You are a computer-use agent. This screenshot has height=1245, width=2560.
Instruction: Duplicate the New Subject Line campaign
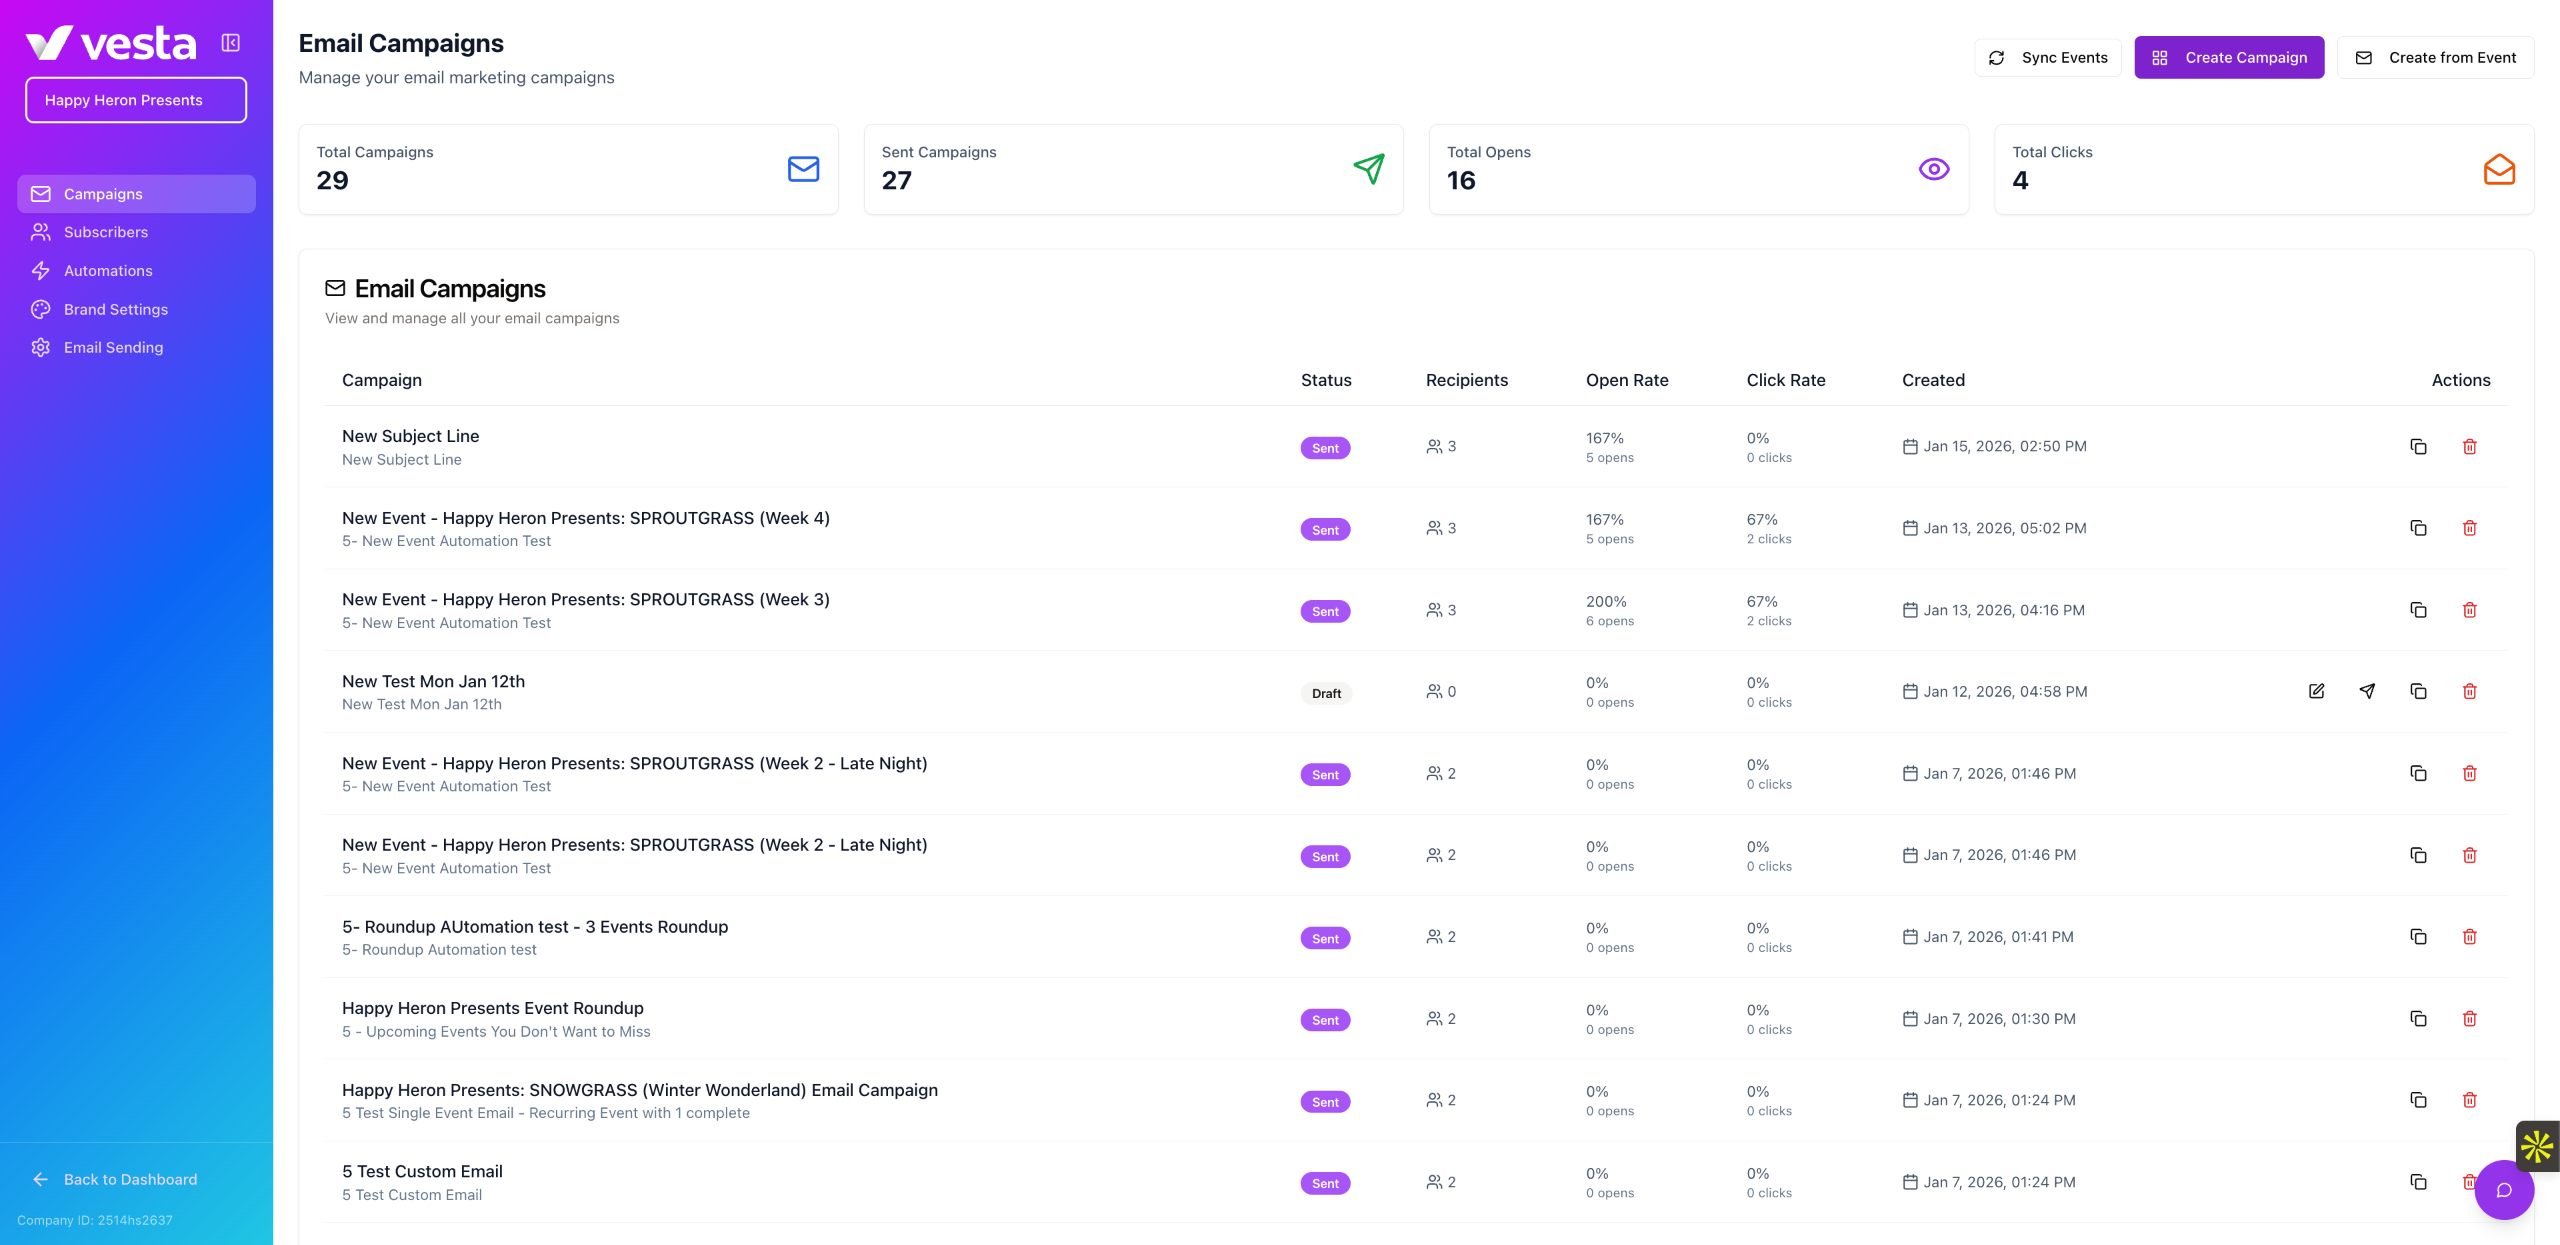click(x=2418, y=447)
